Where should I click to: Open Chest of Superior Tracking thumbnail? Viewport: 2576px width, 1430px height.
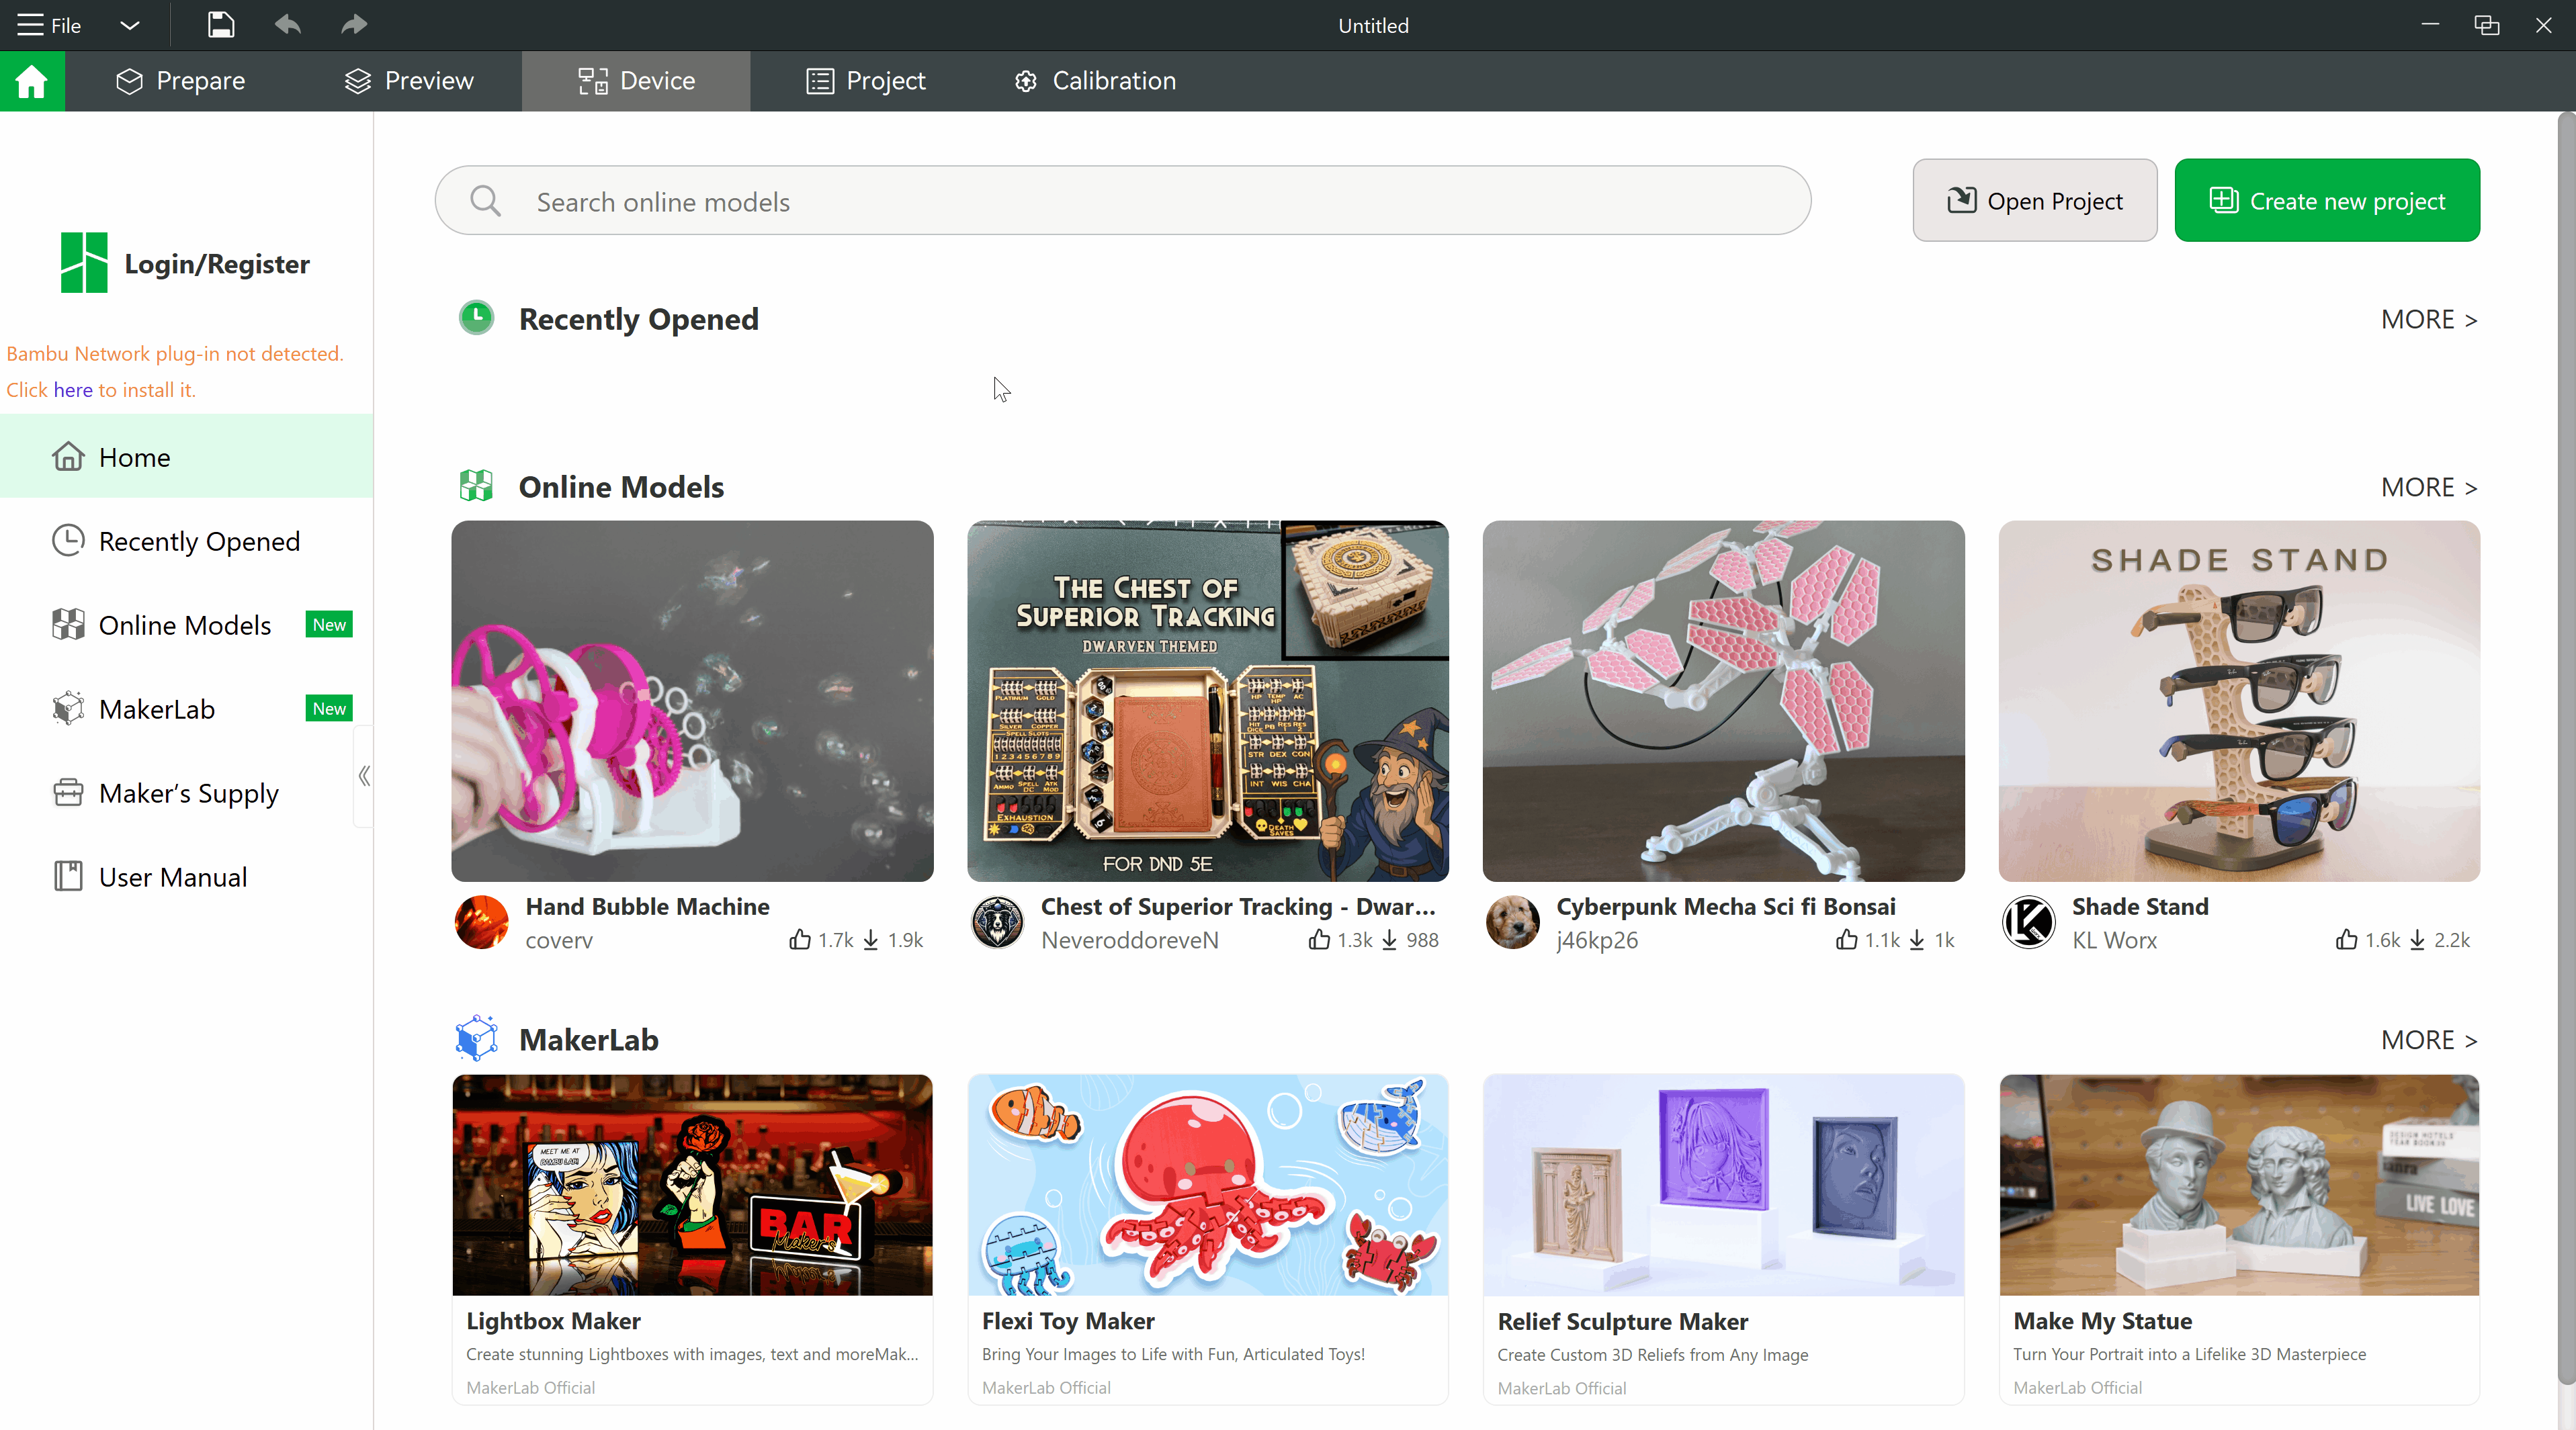(1208, 701)
